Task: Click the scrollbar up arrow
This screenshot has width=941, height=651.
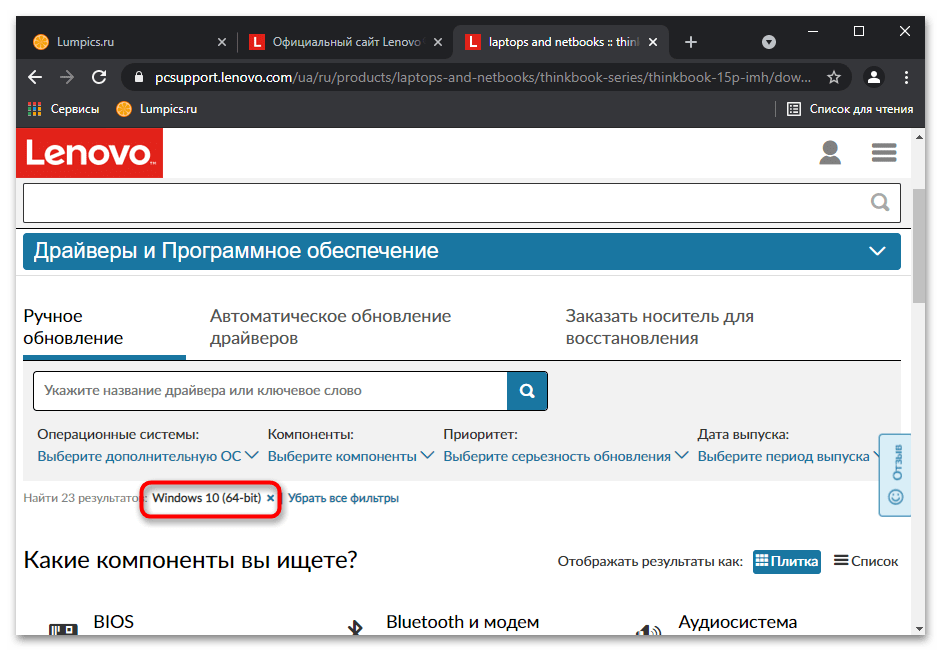Action: [x=919, y=137]
